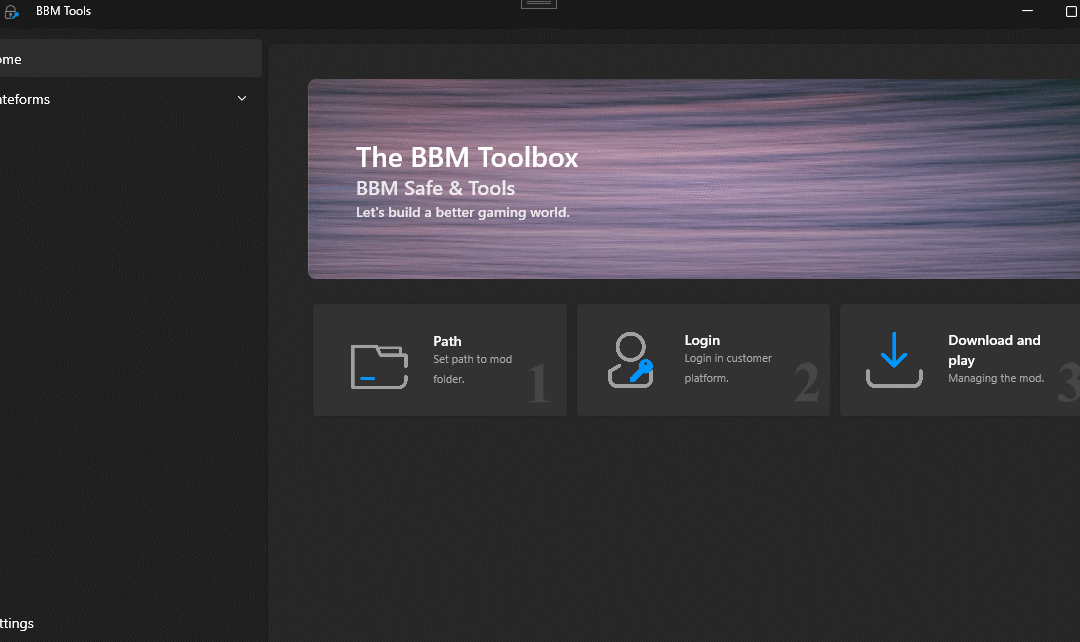Click the download arrow tray icon
The image size is (1080, 642).
coord(893,361)
